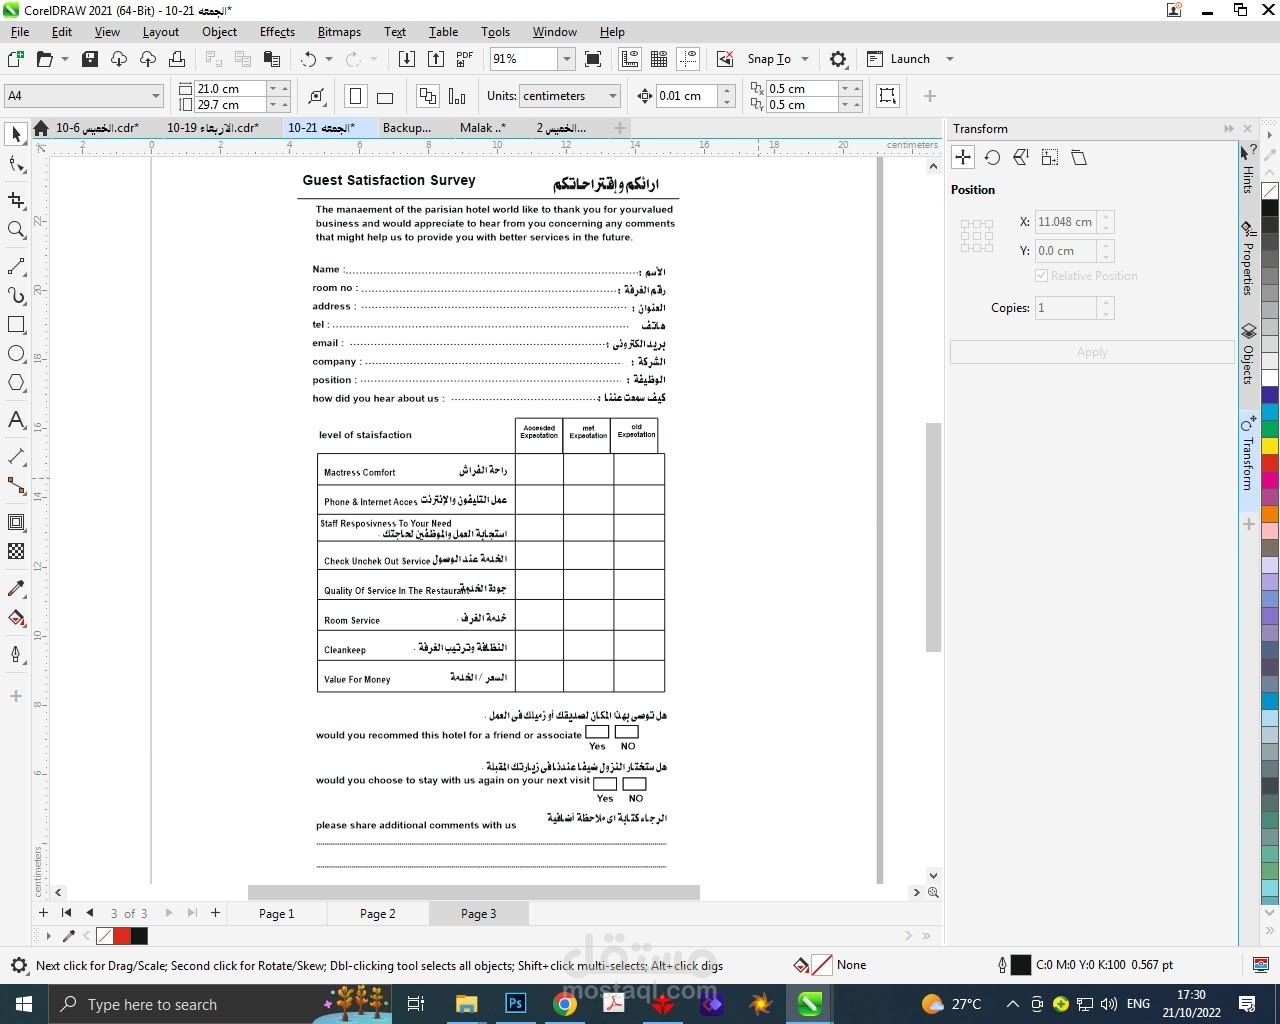
Task: Select the Drop Shadow tool
Action: click(16, 522)
